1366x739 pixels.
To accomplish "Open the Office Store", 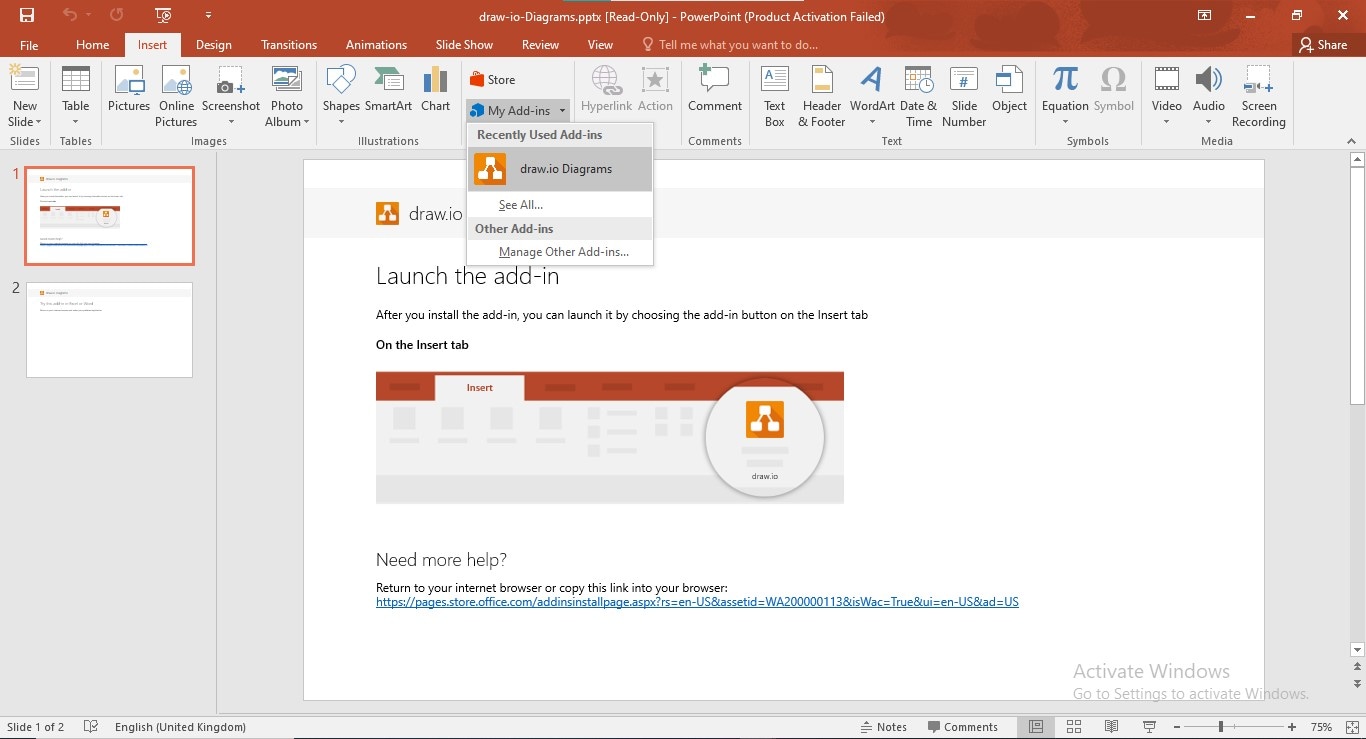I will [492, 80].
